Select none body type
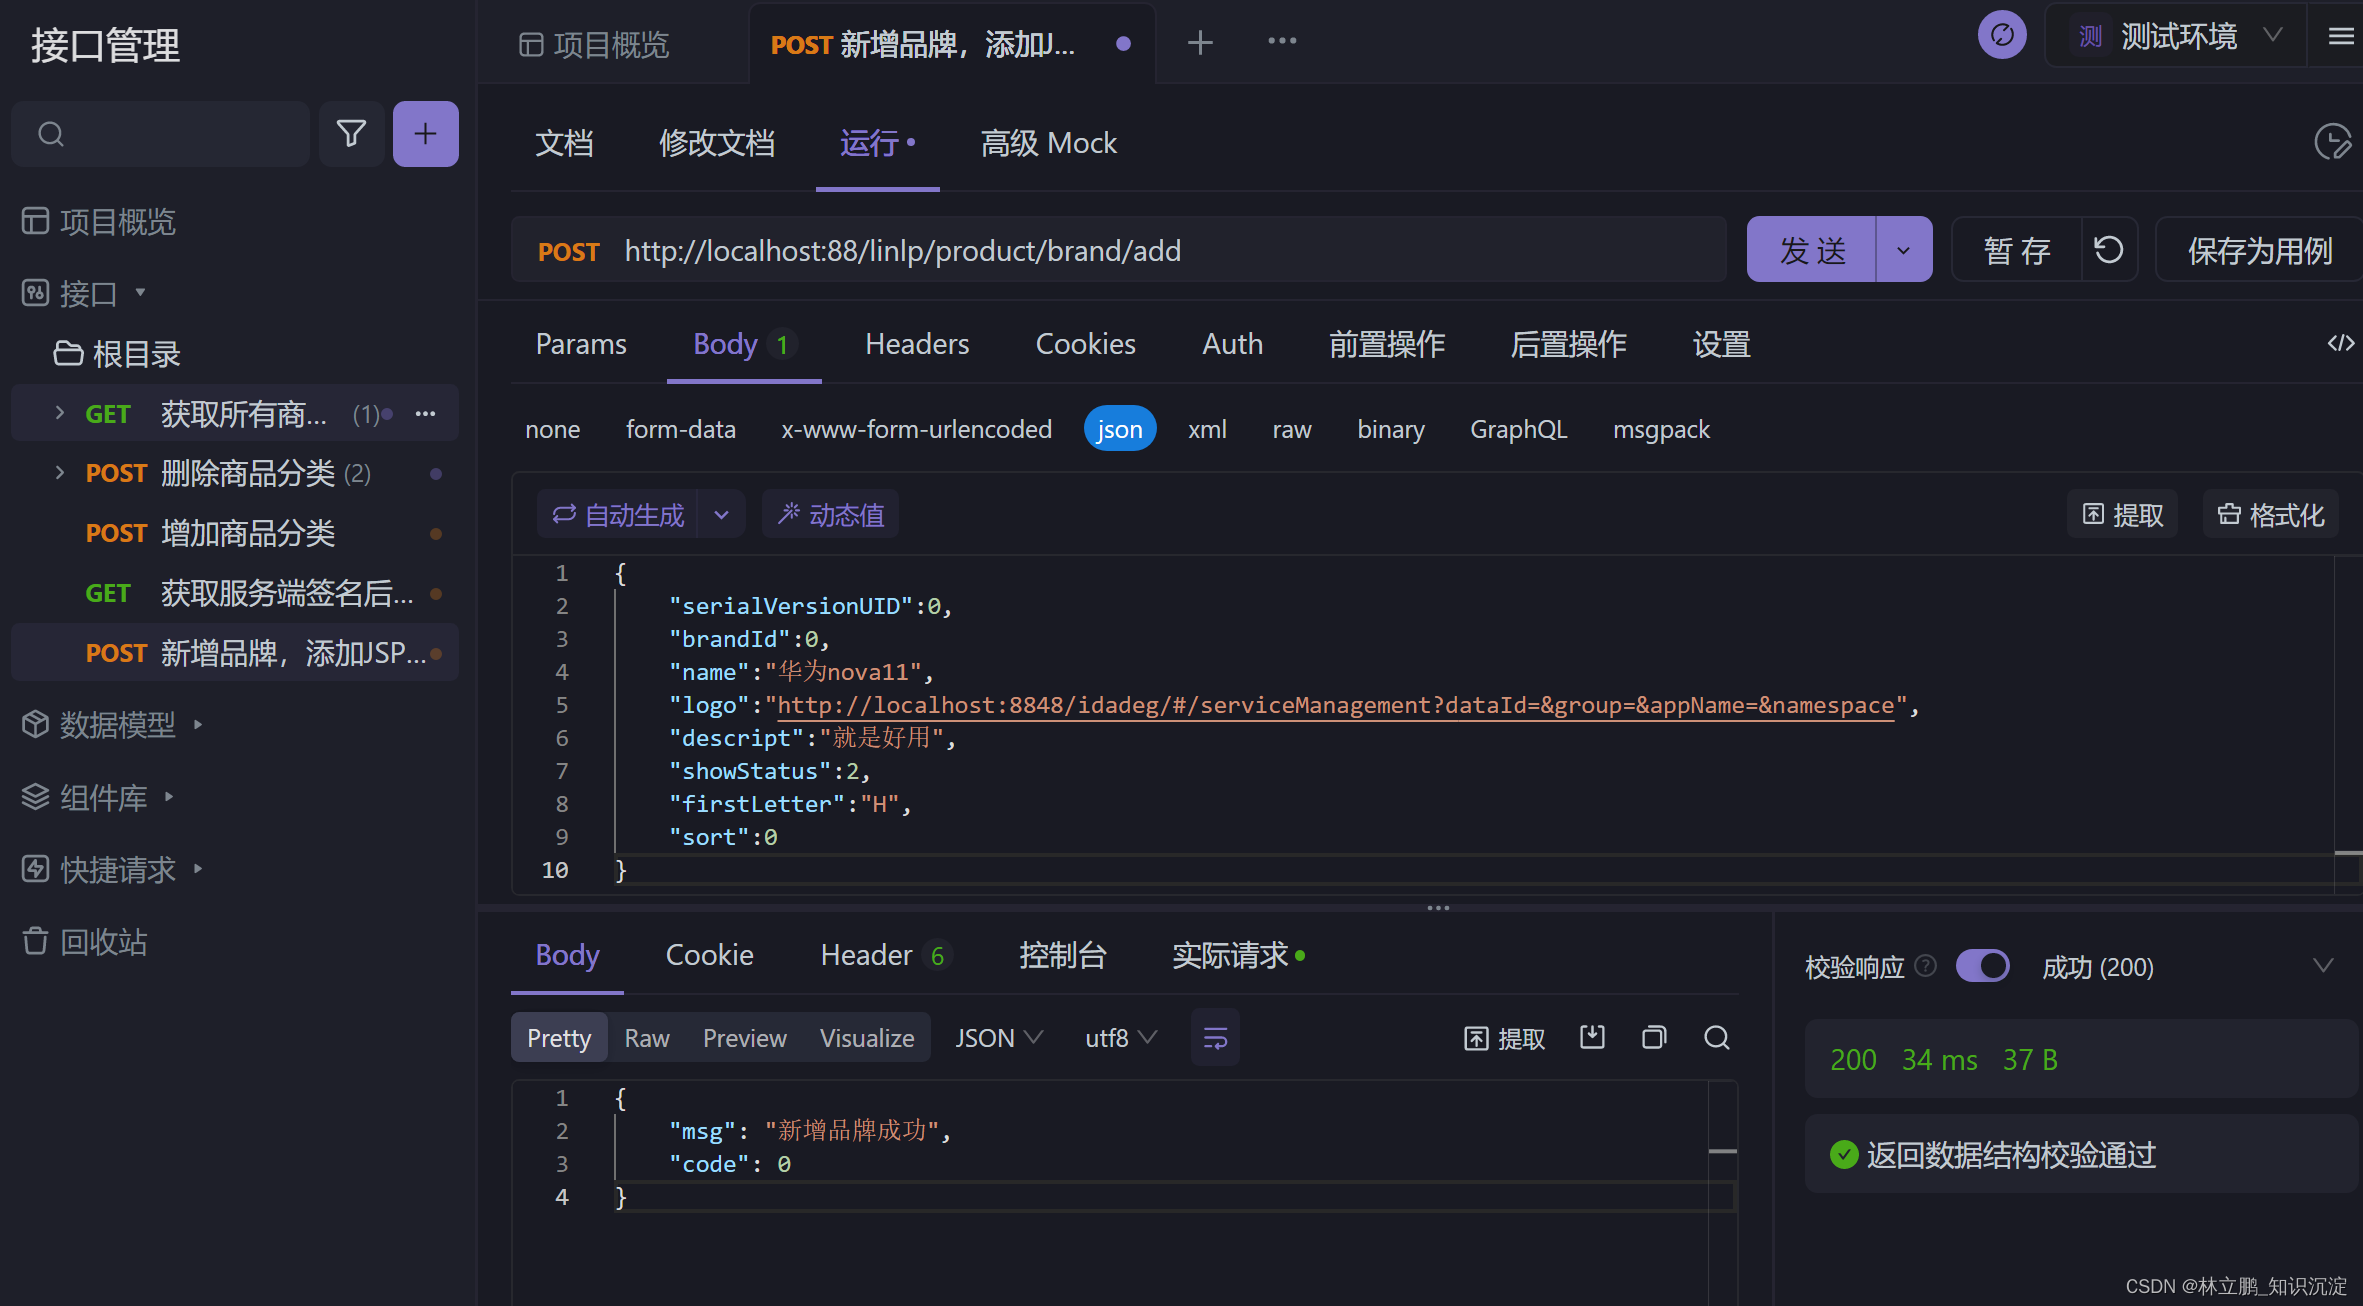Image resolution: width=2363 pixels, height=1306 pixels. pyautogui.click(x=552, y=429)
